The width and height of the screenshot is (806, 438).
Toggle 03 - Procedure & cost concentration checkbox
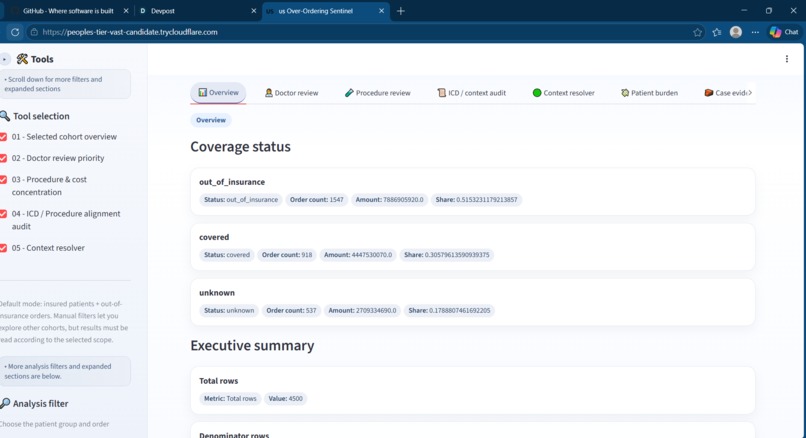coord(3,179)
